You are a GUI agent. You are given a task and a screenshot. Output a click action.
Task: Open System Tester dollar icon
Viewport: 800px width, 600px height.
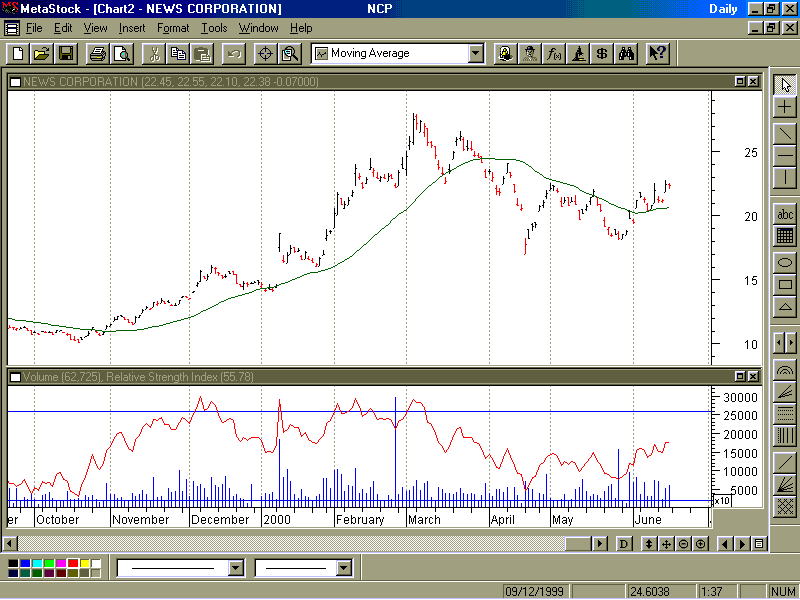tap(602, 54)
